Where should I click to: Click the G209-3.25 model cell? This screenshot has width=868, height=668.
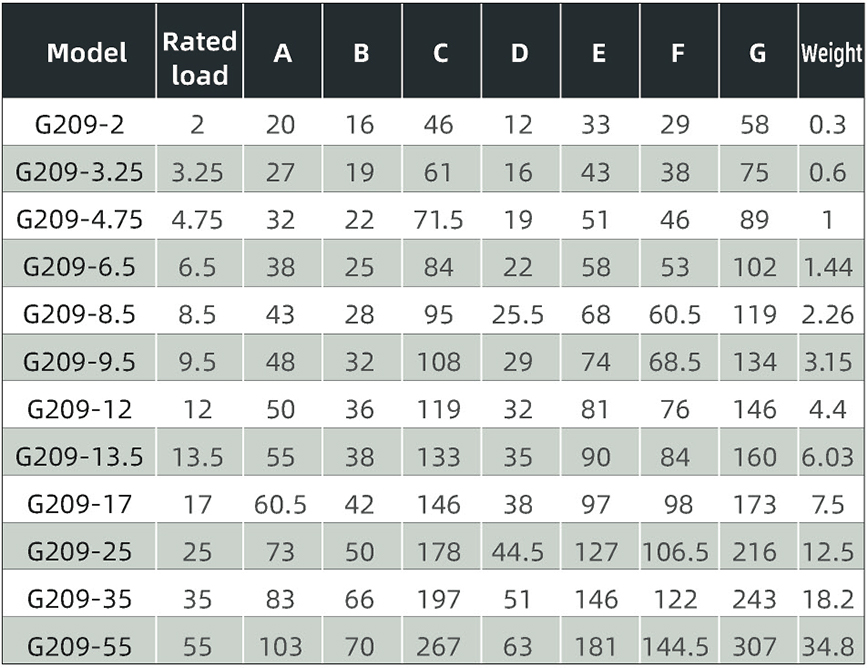point(79,172)
